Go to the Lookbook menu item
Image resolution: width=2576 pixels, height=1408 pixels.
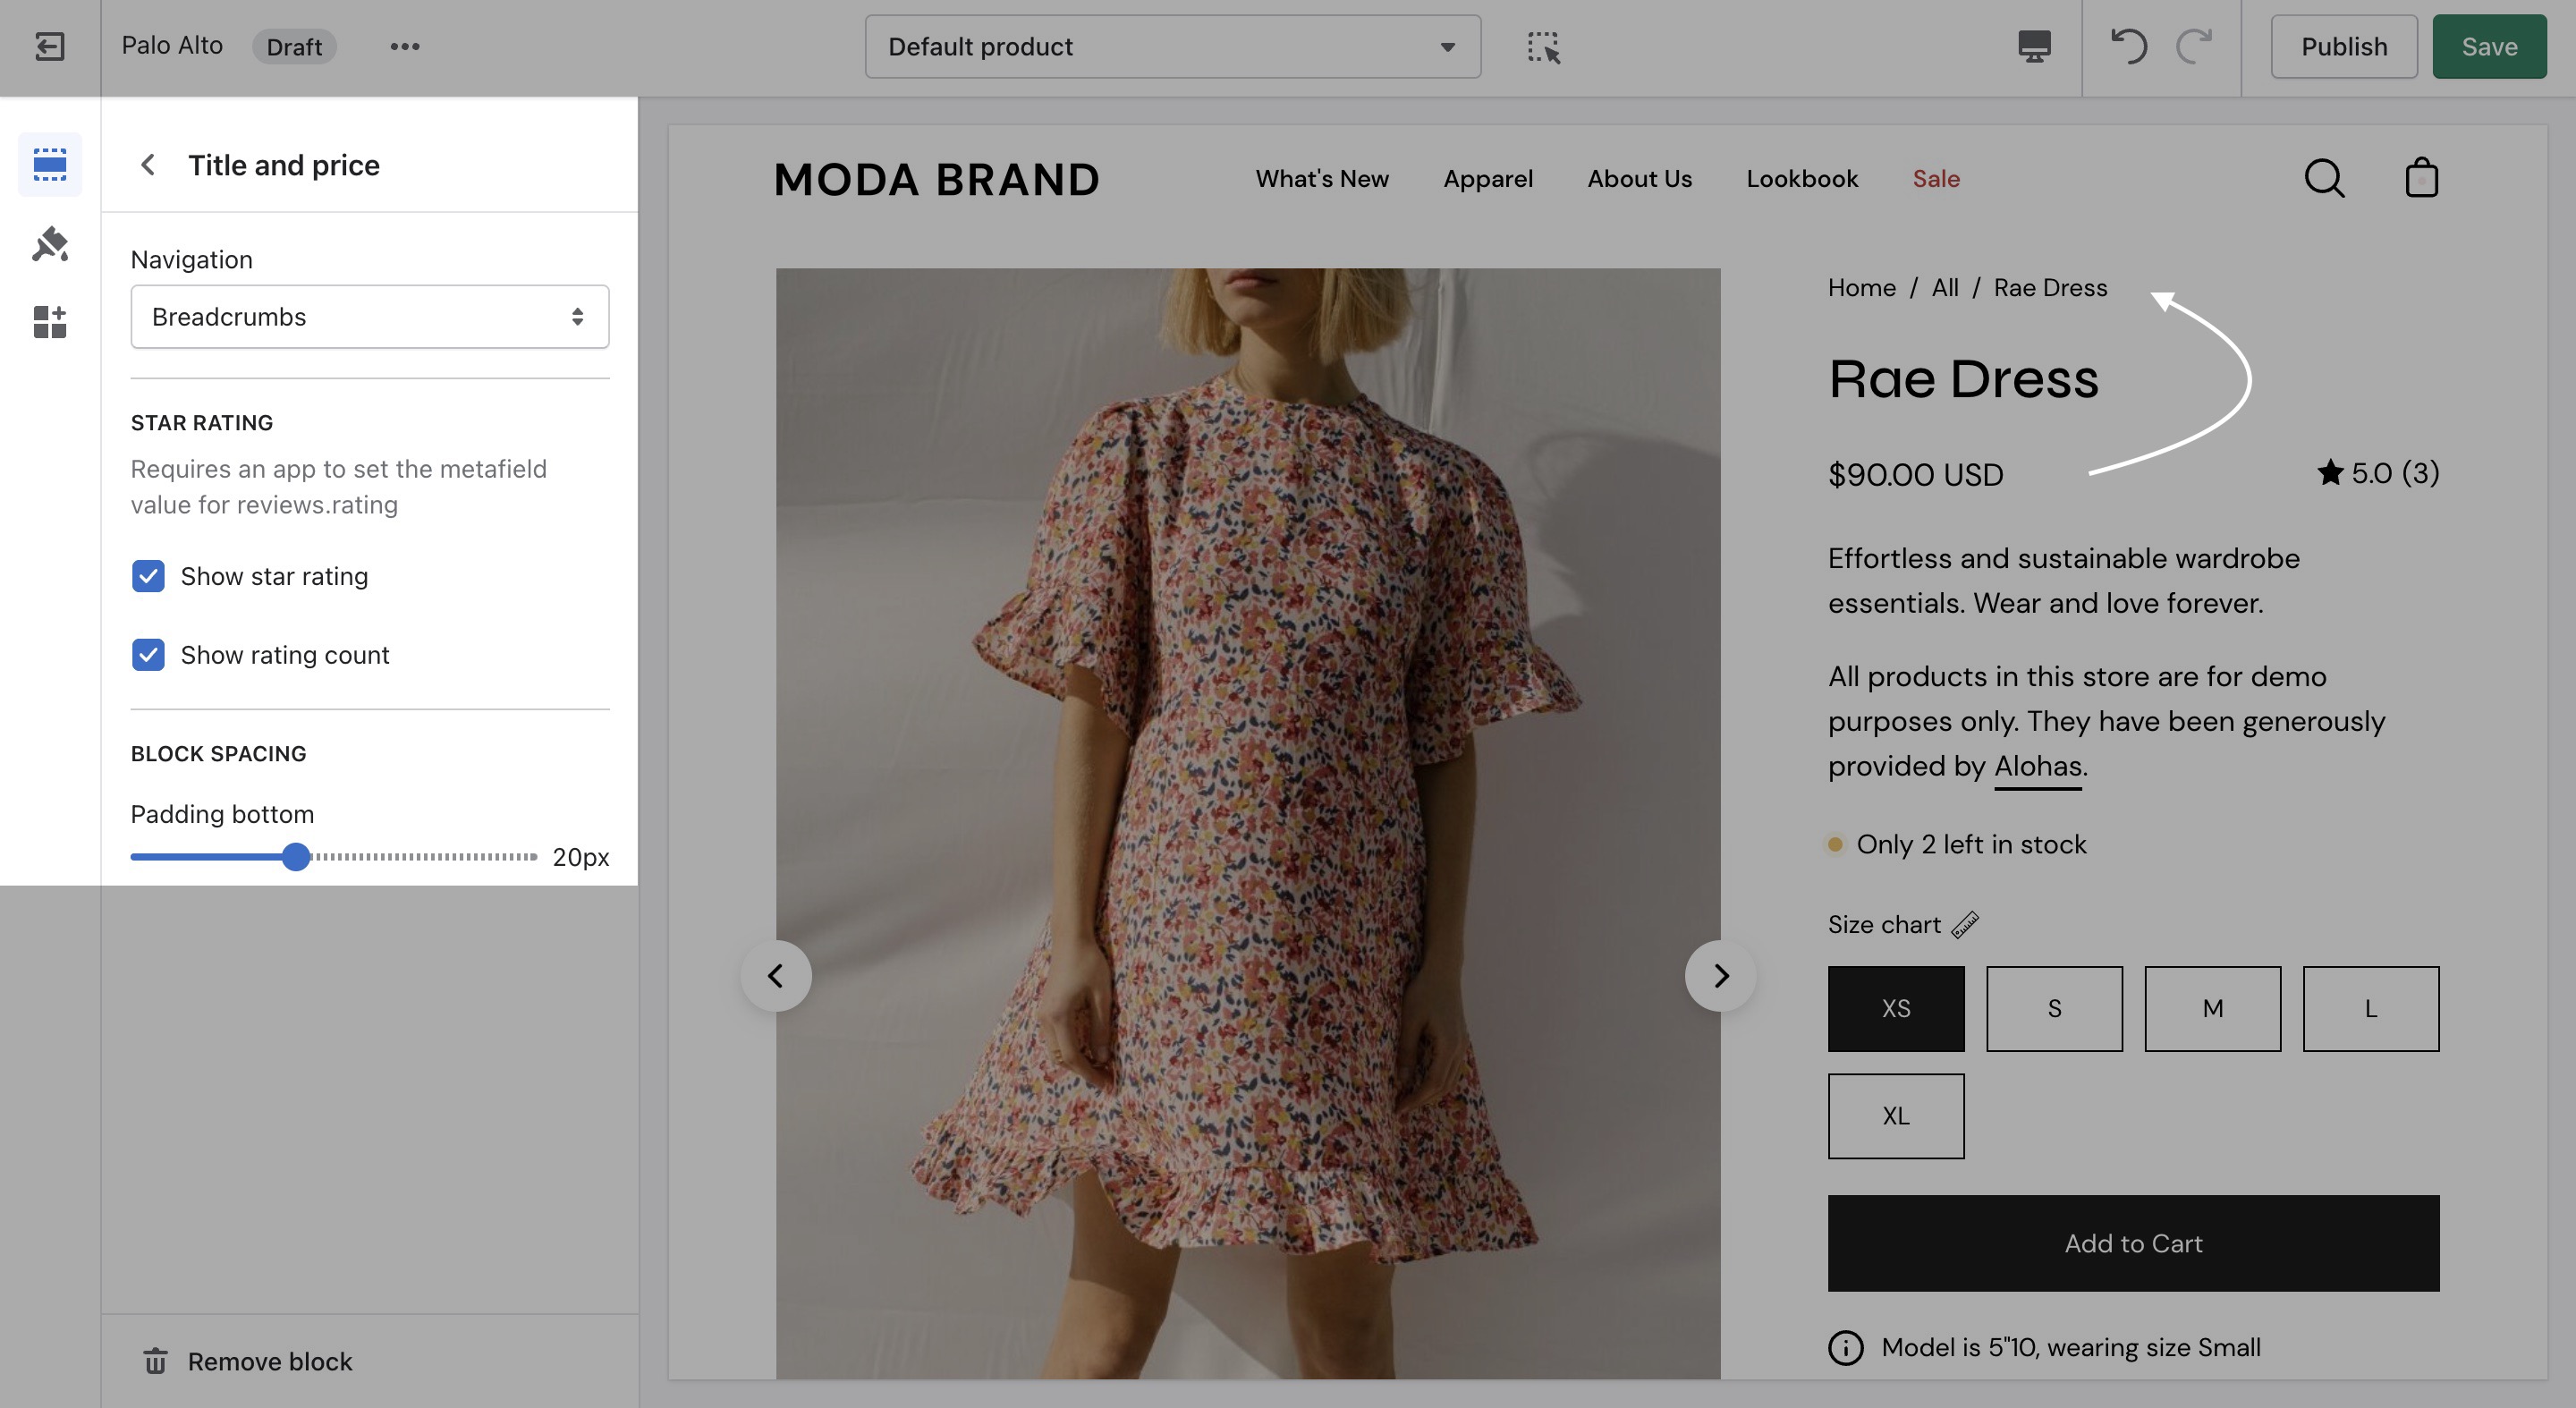point(1801,179)
